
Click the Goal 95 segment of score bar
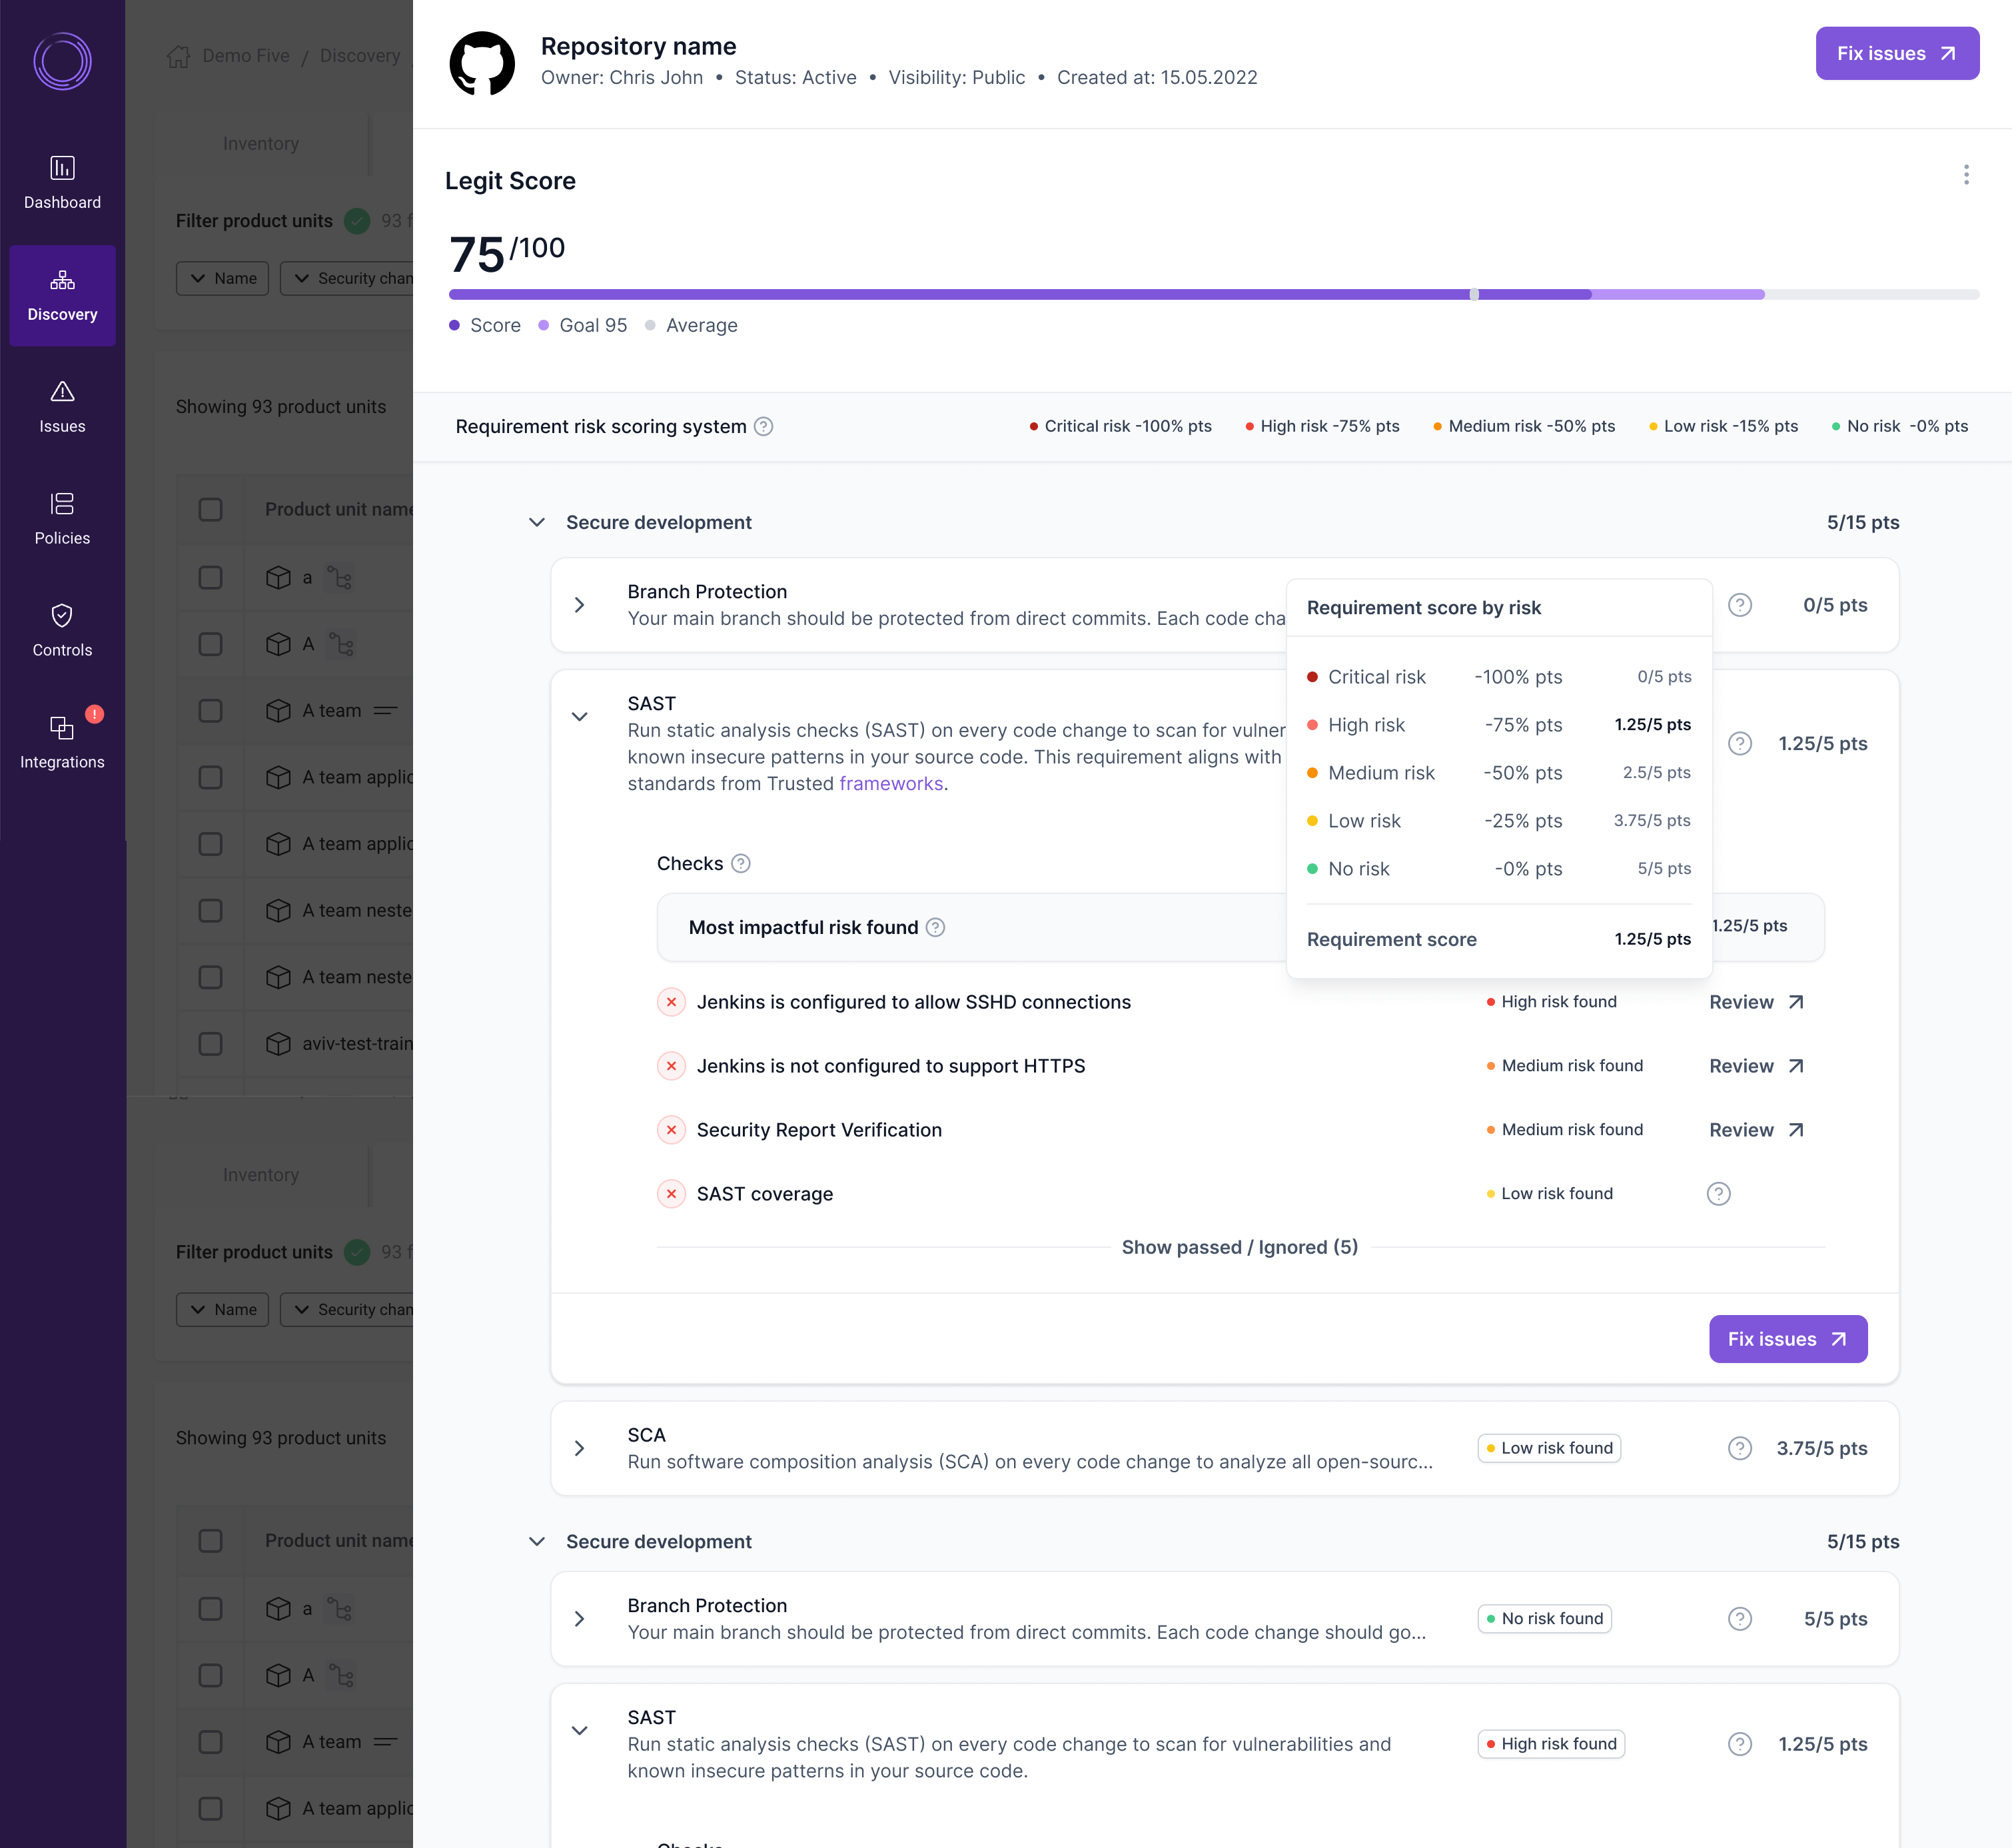coord(1677,294)
